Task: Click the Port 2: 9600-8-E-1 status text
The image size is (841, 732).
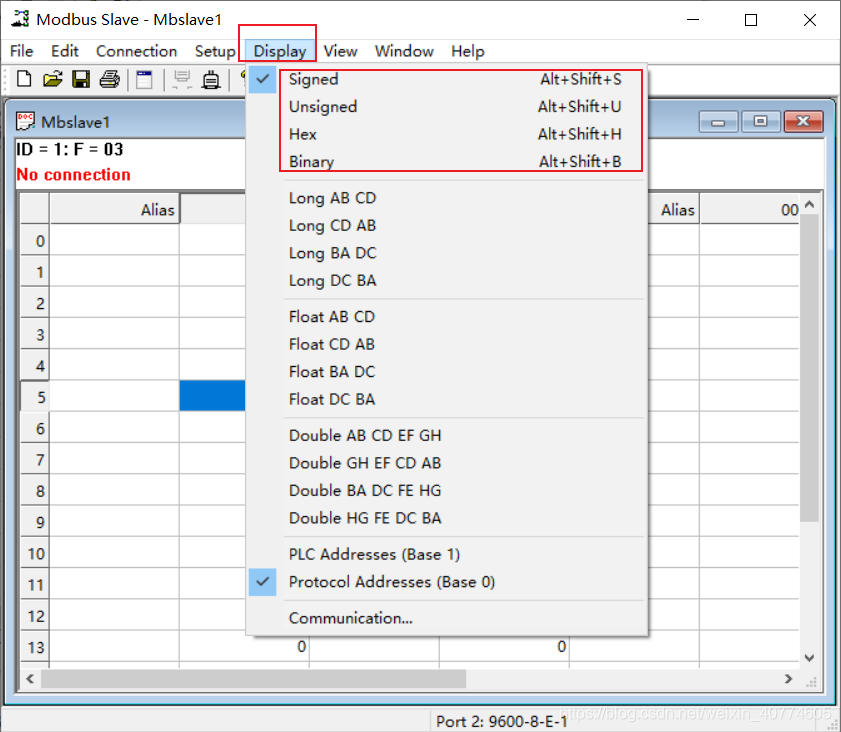Action: click(x=502, y=721)
